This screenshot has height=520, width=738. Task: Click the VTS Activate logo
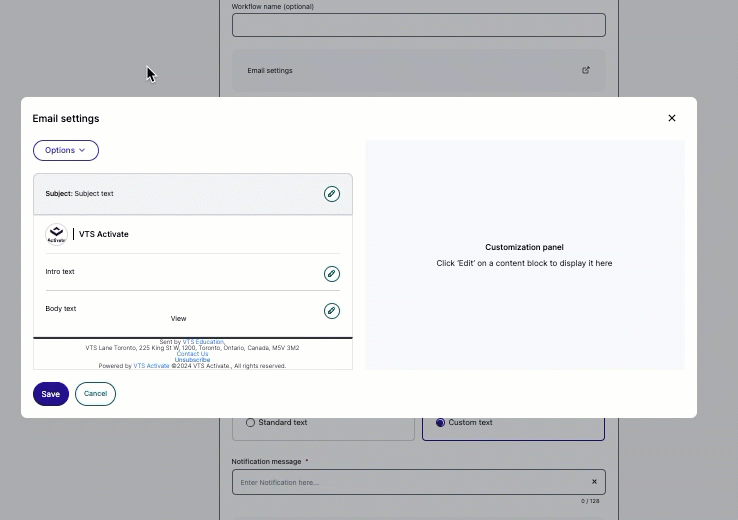click(56, 234)
